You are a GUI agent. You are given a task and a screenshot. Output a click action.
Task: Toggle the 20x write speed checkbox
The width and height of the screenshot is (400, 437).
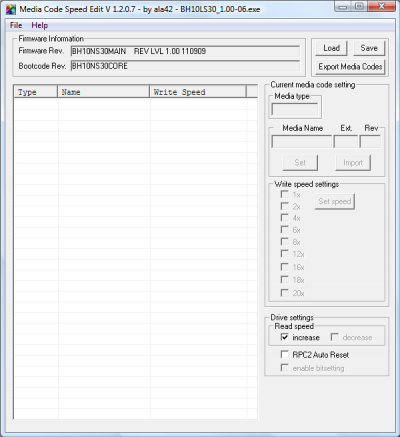coord(285,293)
